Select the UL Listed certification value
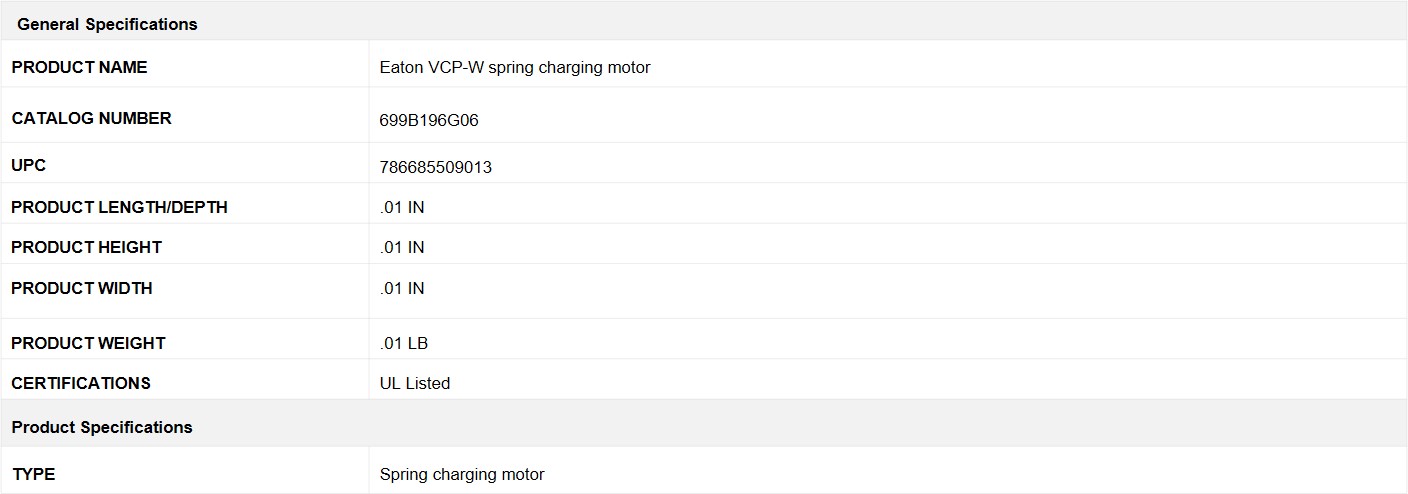1408x494 pixels. (x=415, y=383)
